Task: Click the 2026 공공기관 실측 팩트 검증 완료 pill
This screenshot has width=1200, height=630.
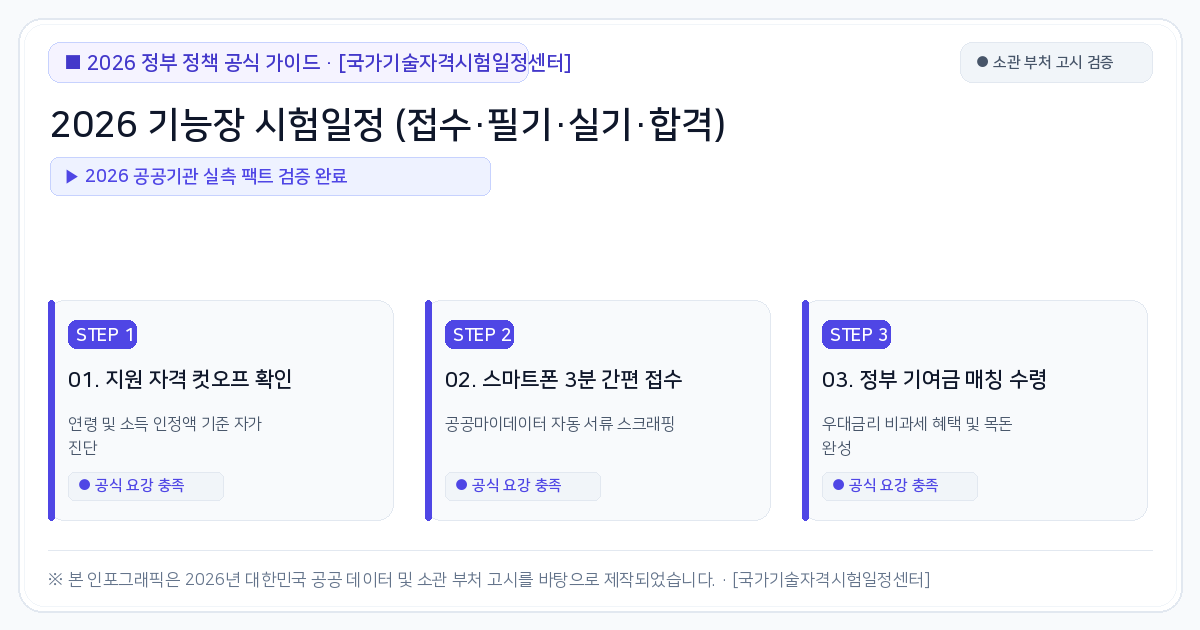Action: (270, 176)
